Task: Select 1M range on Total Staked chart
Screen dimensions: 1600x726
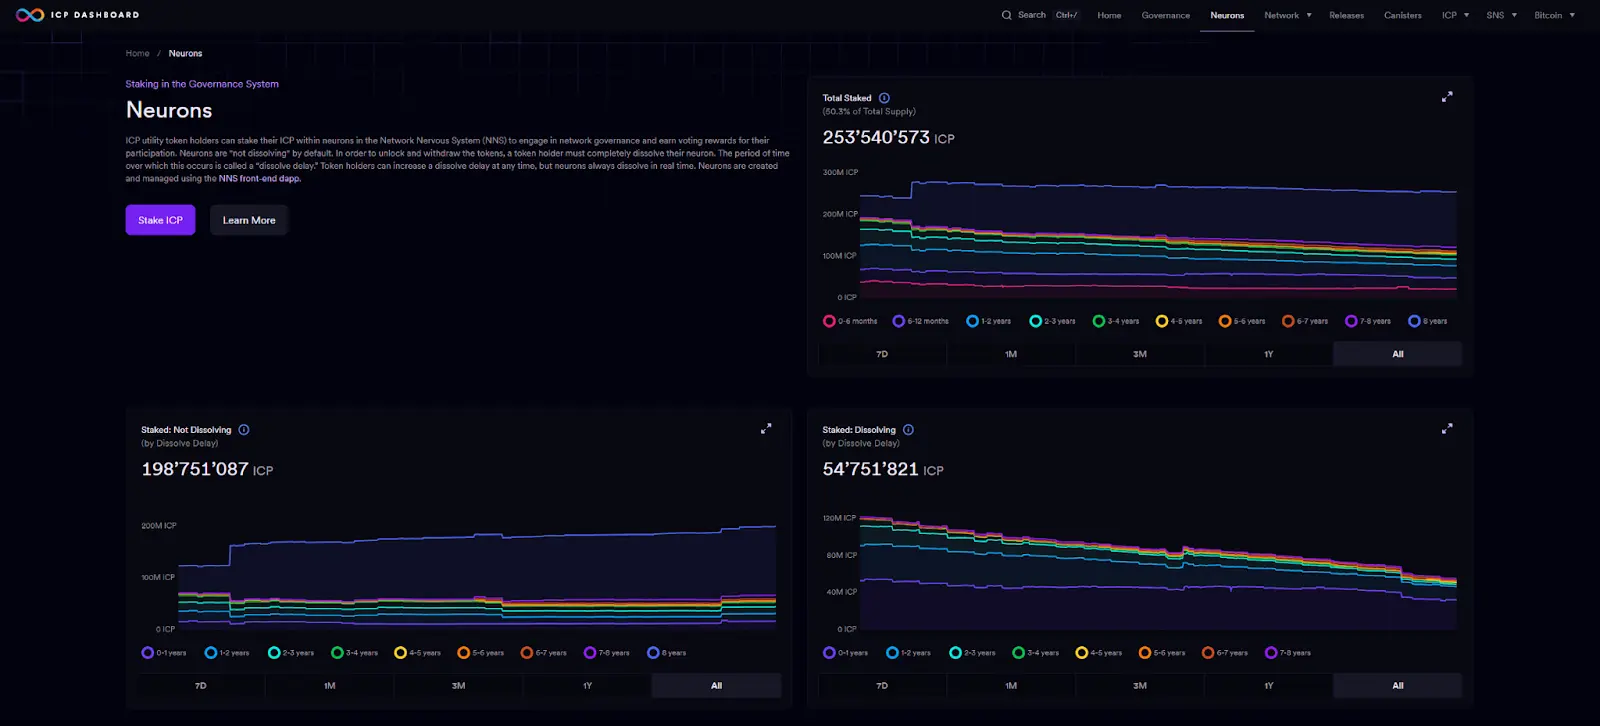Action: coord(1011,354)
